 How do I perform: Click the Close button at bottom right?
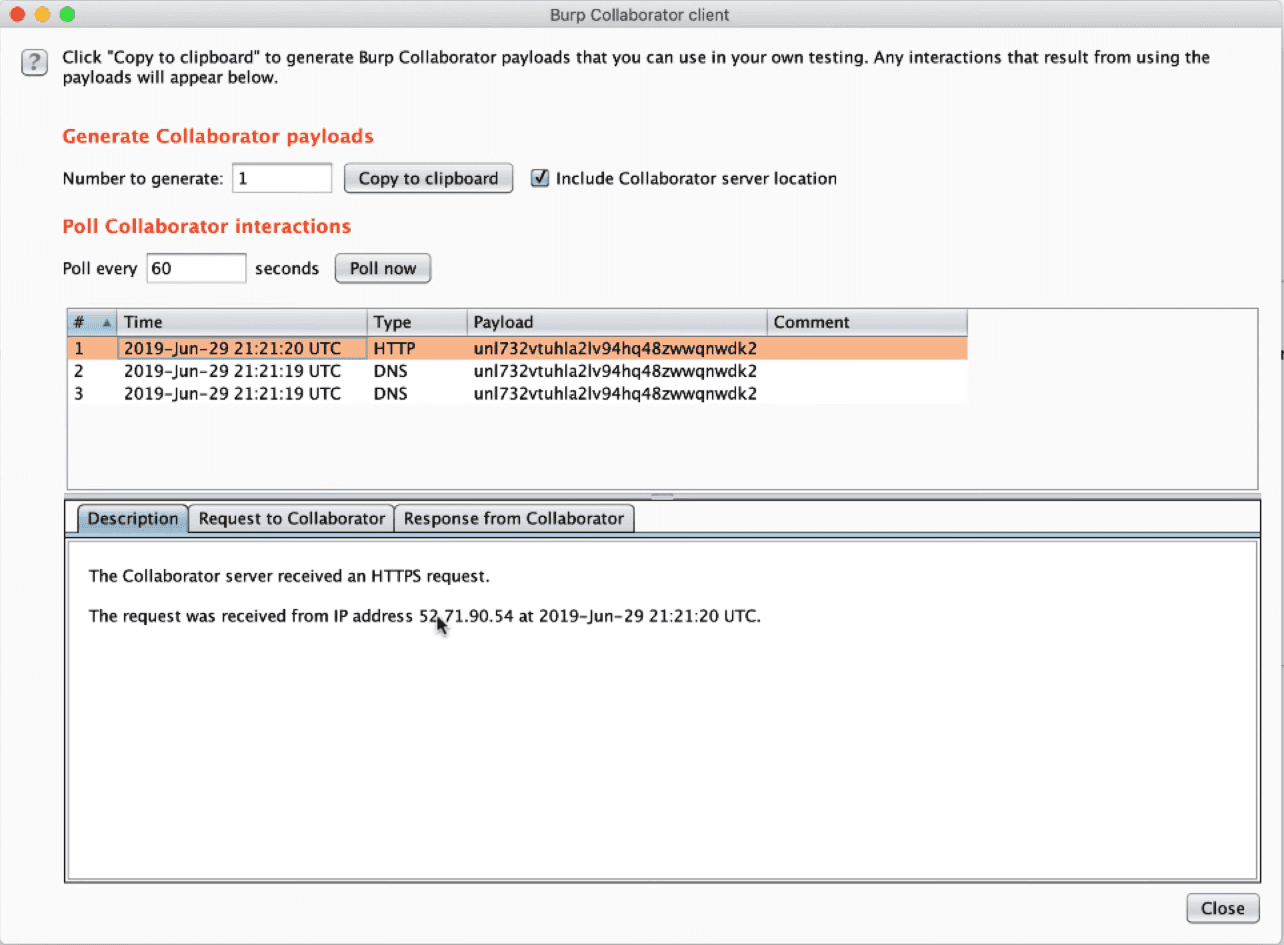coord(1222,908)
